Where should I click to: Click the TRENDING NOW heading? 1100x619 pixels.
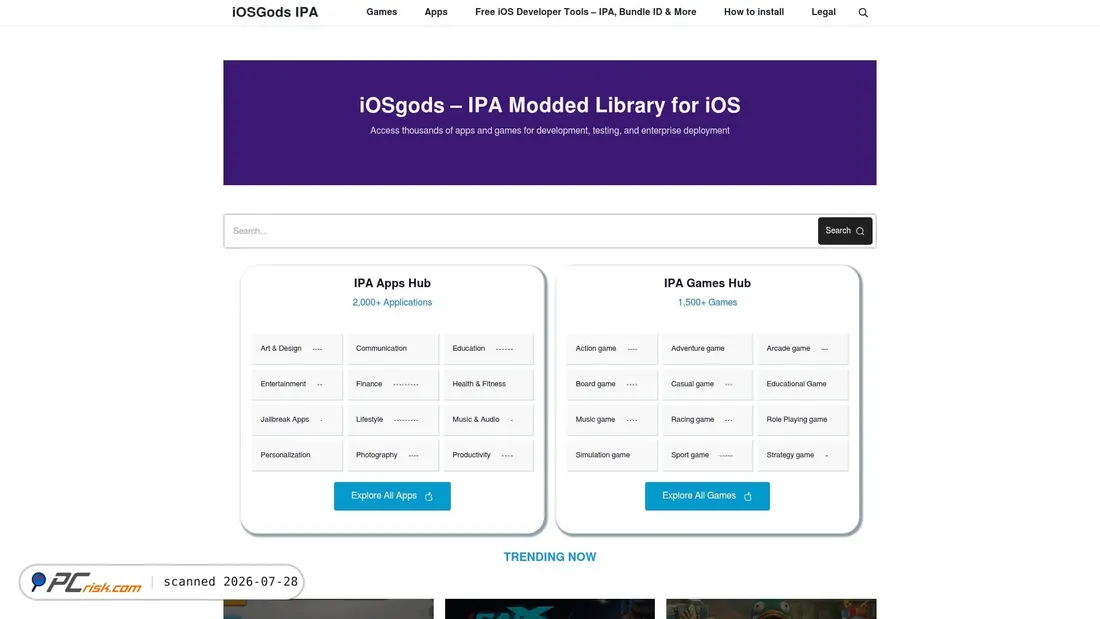coord(550,557)
